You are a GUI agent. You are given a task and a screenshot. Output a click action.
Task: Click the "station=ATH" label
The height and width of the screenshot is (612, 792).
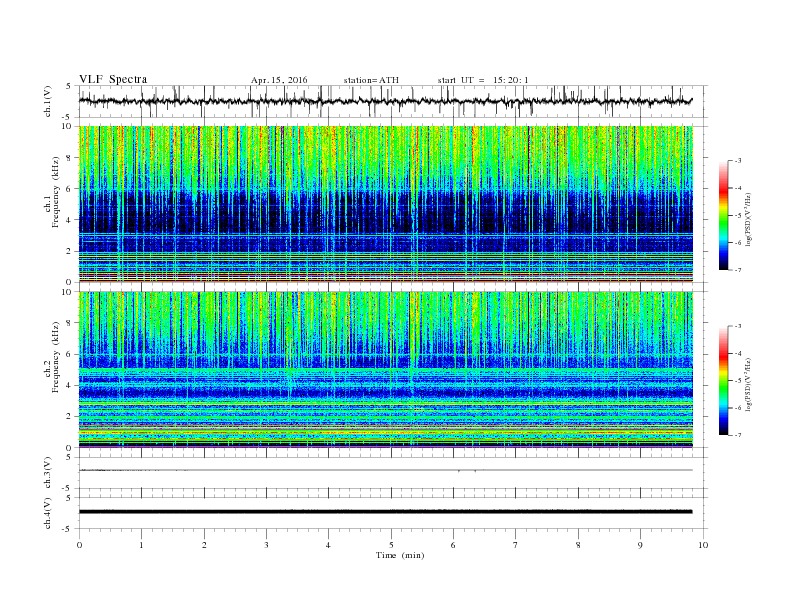pos(371,80)
